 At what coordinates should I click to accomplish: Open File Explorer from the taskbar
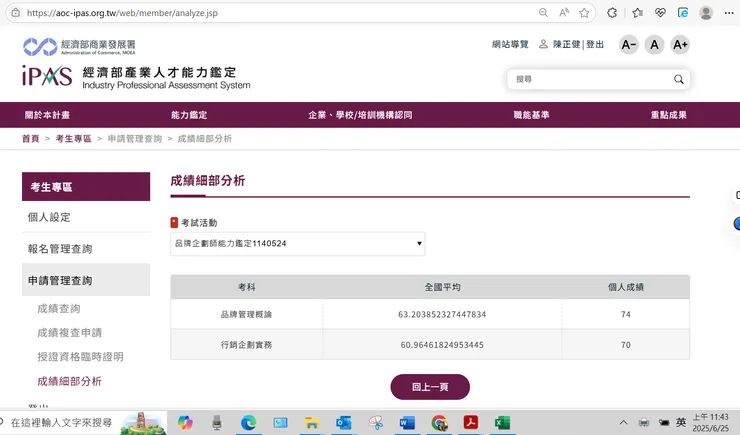pyautogui.click(x=311, y=422)
